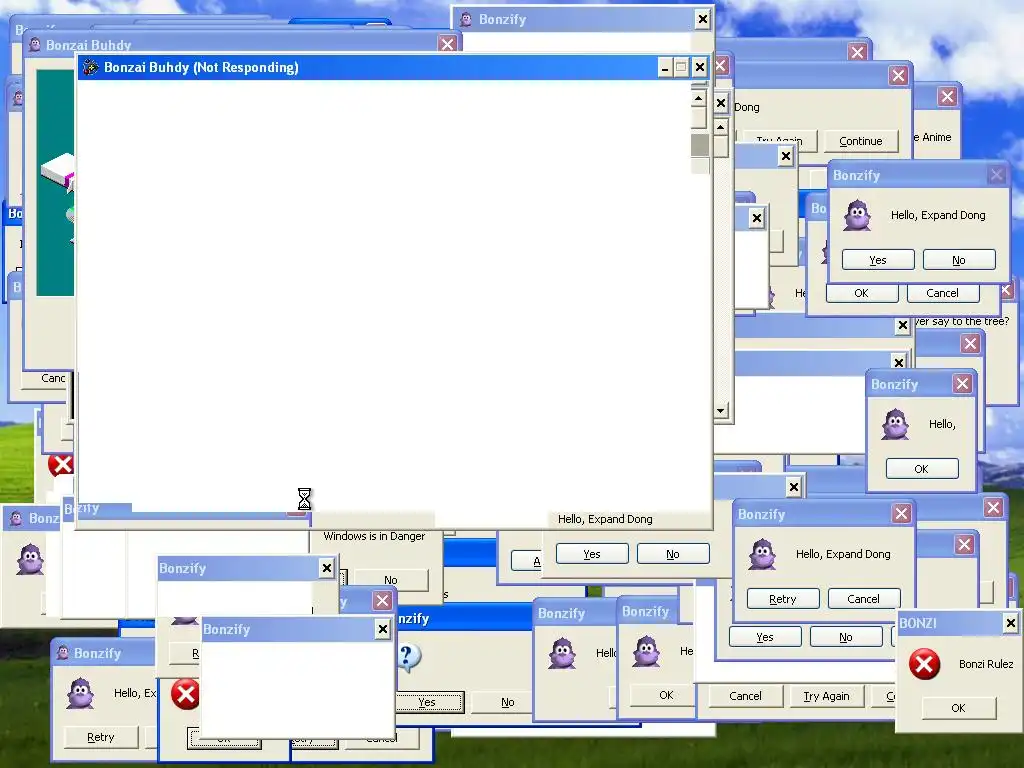The image size is (1024, 768).
Task: Close the BONZI dialog
Action: [x=1010, y=623]
